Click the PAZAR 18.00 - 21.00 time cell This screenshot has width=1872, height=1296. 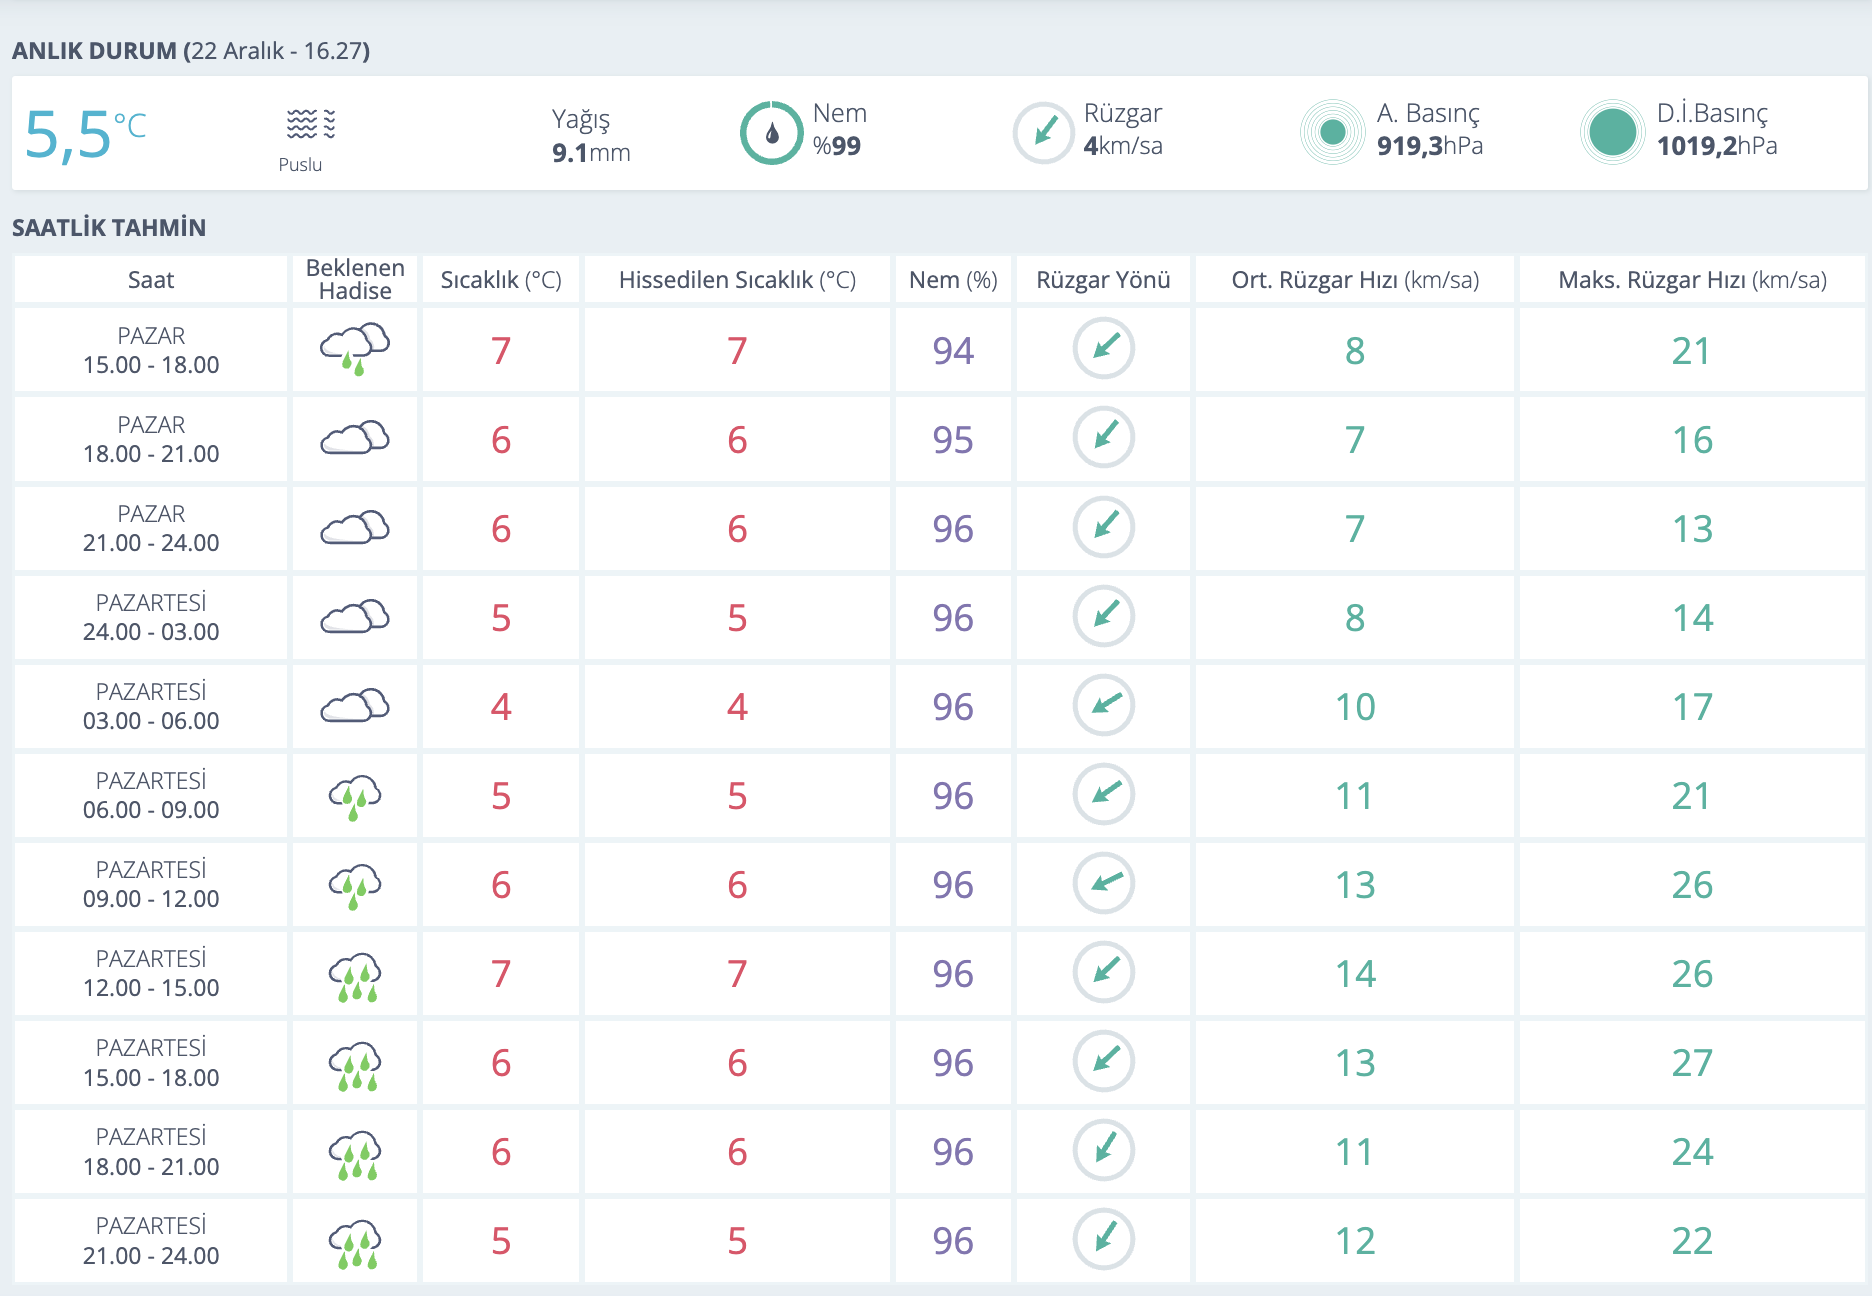point(151,439)
